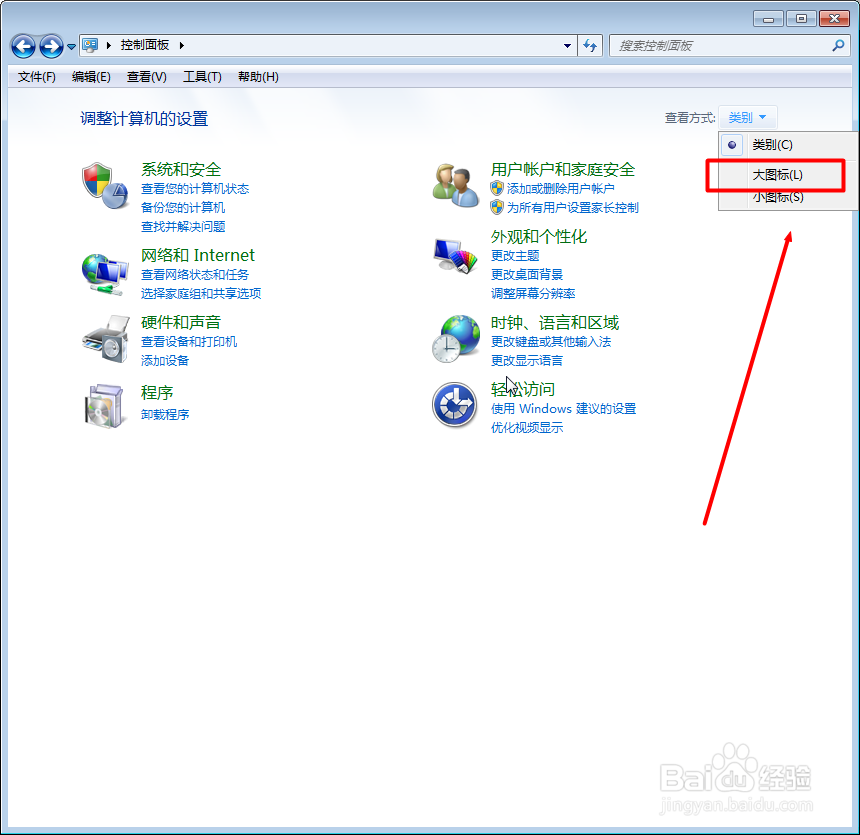The image size is (860, 835).
Task: Open 更改键盘或其他输入法 link
Action: coord(551,341)
